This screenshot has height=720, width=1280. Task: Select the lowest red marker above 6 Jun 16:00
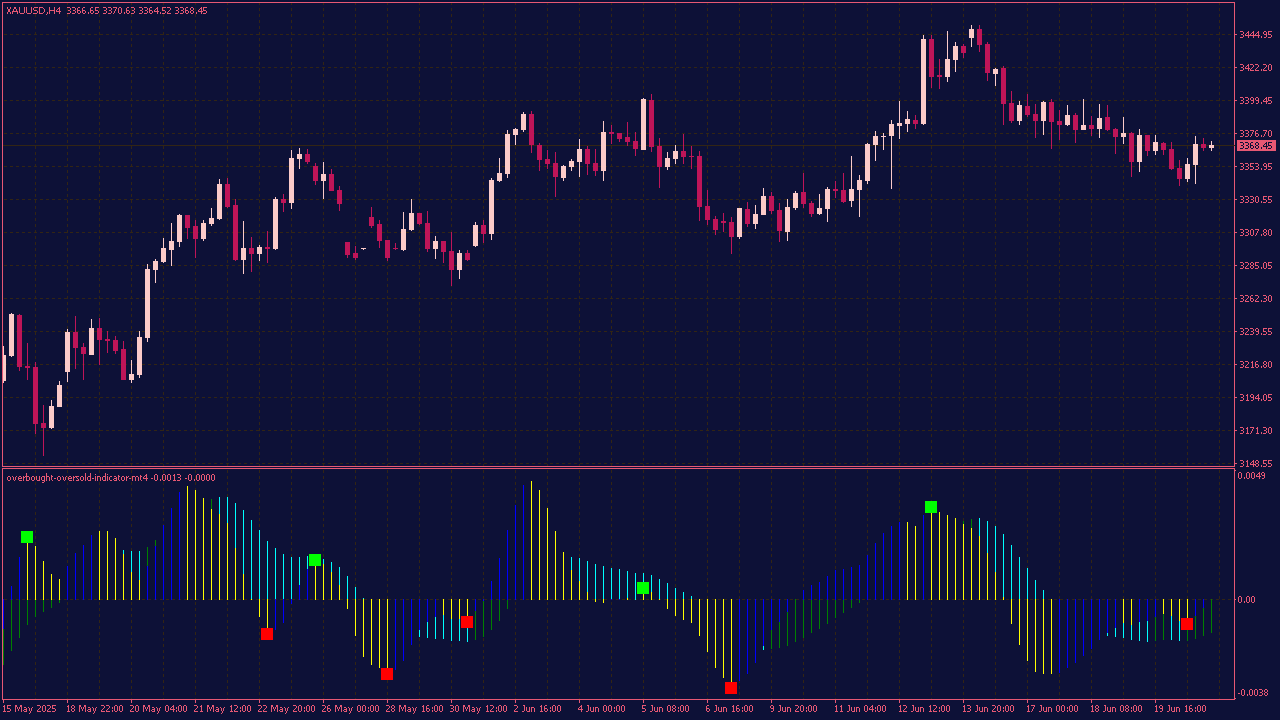pyautogui.click(x=731, y=688)
